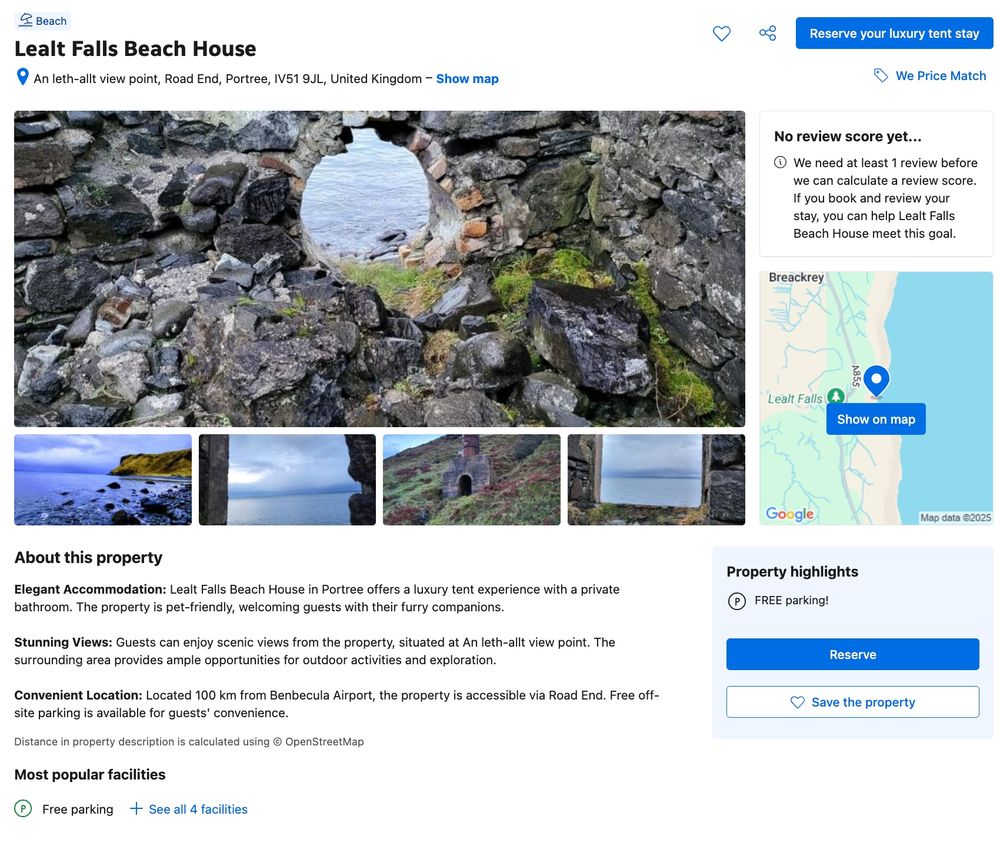
Task: Click the We Price Match link
Action: tap(940, 75)
